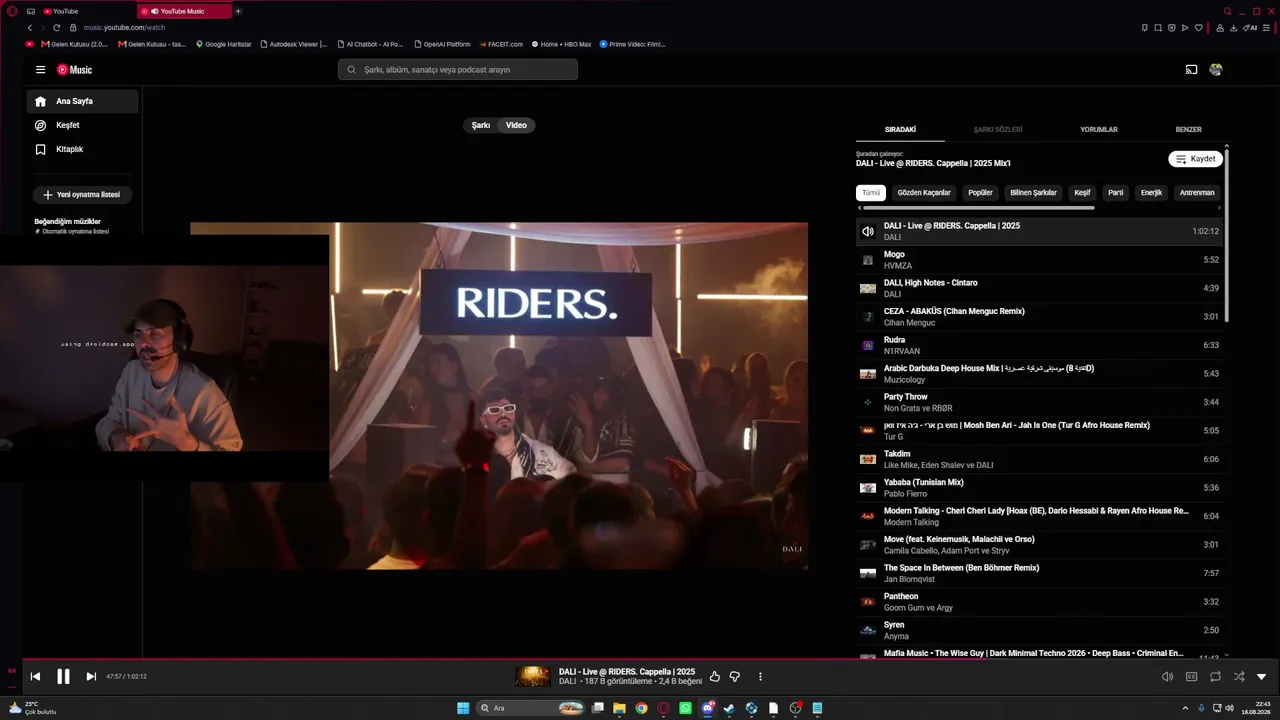Open the cast to device icon
The height and width of the screenshot is (720, 1280).
pos(1191,70)
